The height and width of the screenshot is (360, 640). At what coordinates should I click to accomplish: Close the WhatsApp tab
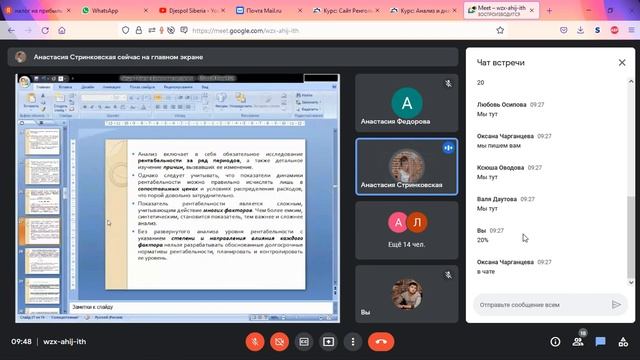(x=146, y=11)
